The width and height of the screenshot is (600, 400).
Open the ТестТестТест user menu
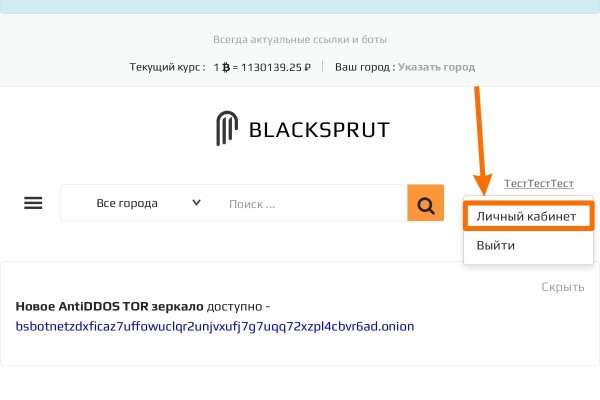click(539, 183)
